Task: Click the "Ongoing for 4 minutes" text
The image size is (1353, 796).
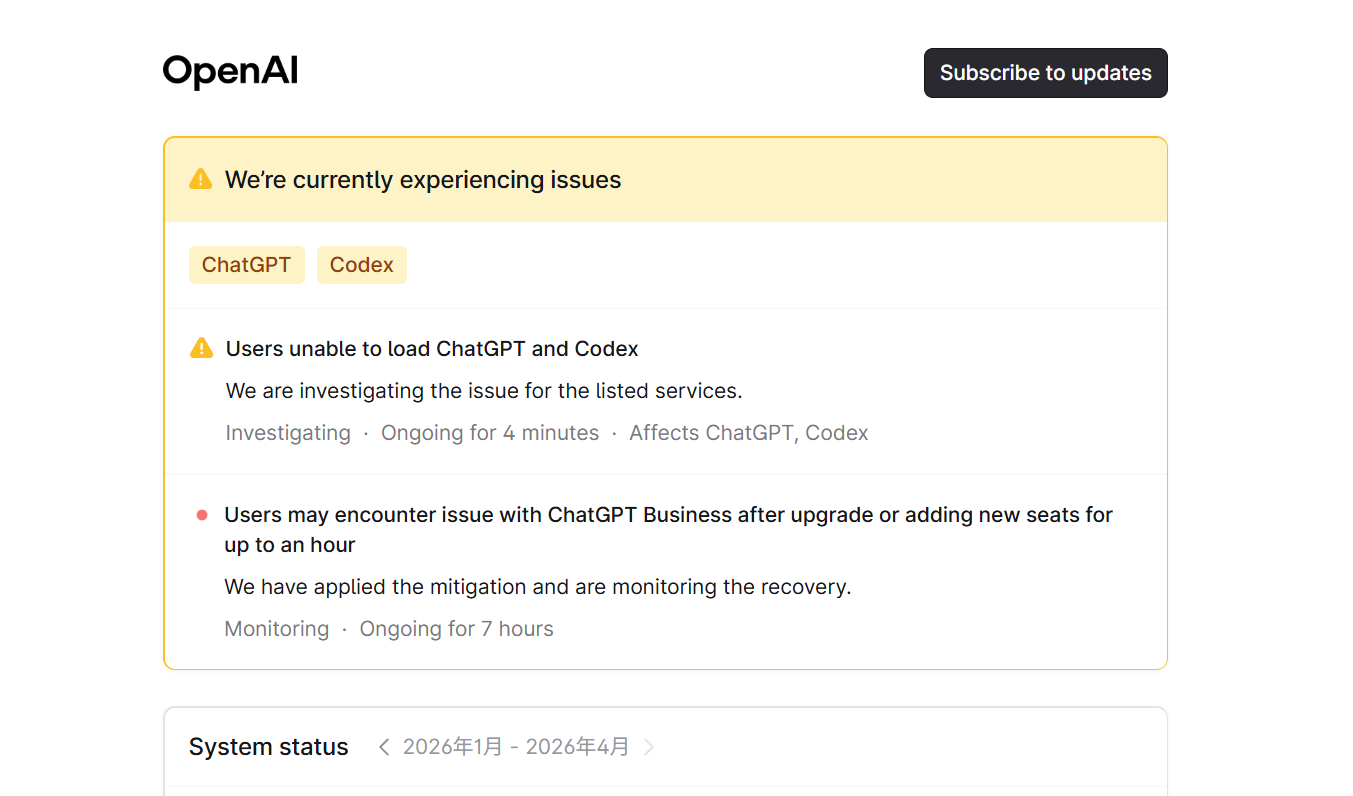Action: (490, 433)
